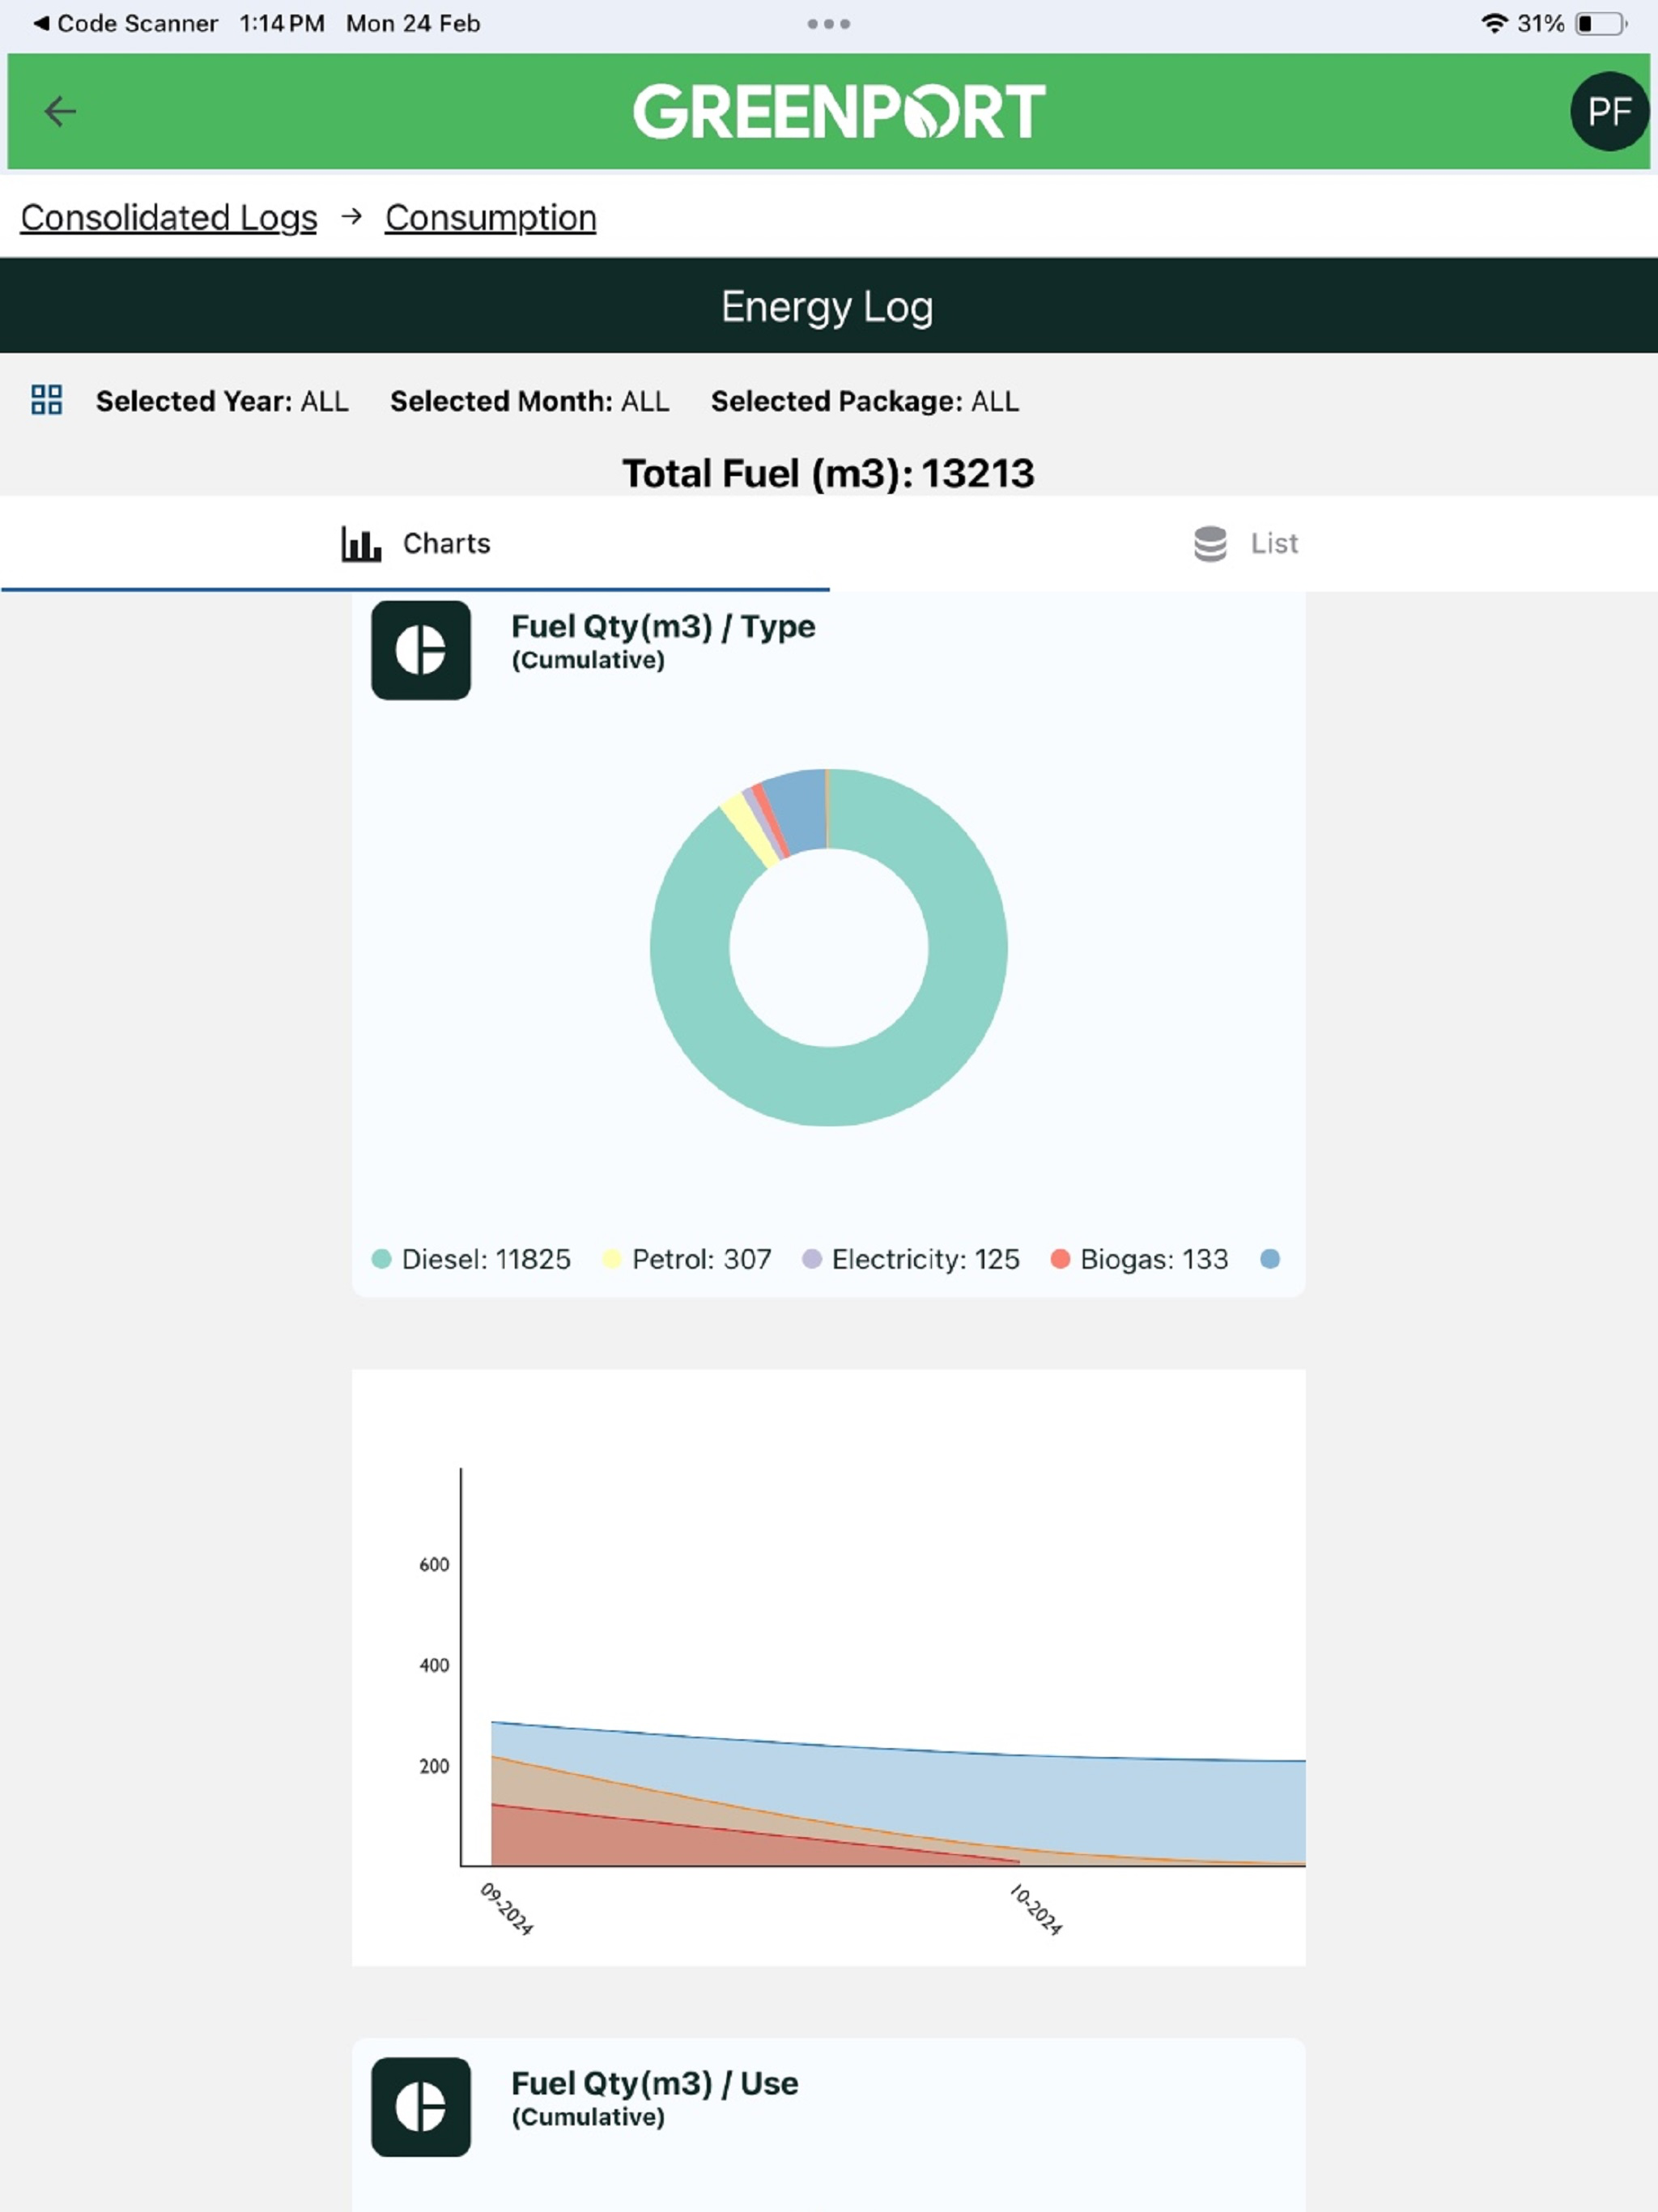Open the Selected Month filter
Viewport: 1658px width, 2212px height.
(x=530, y=401)
